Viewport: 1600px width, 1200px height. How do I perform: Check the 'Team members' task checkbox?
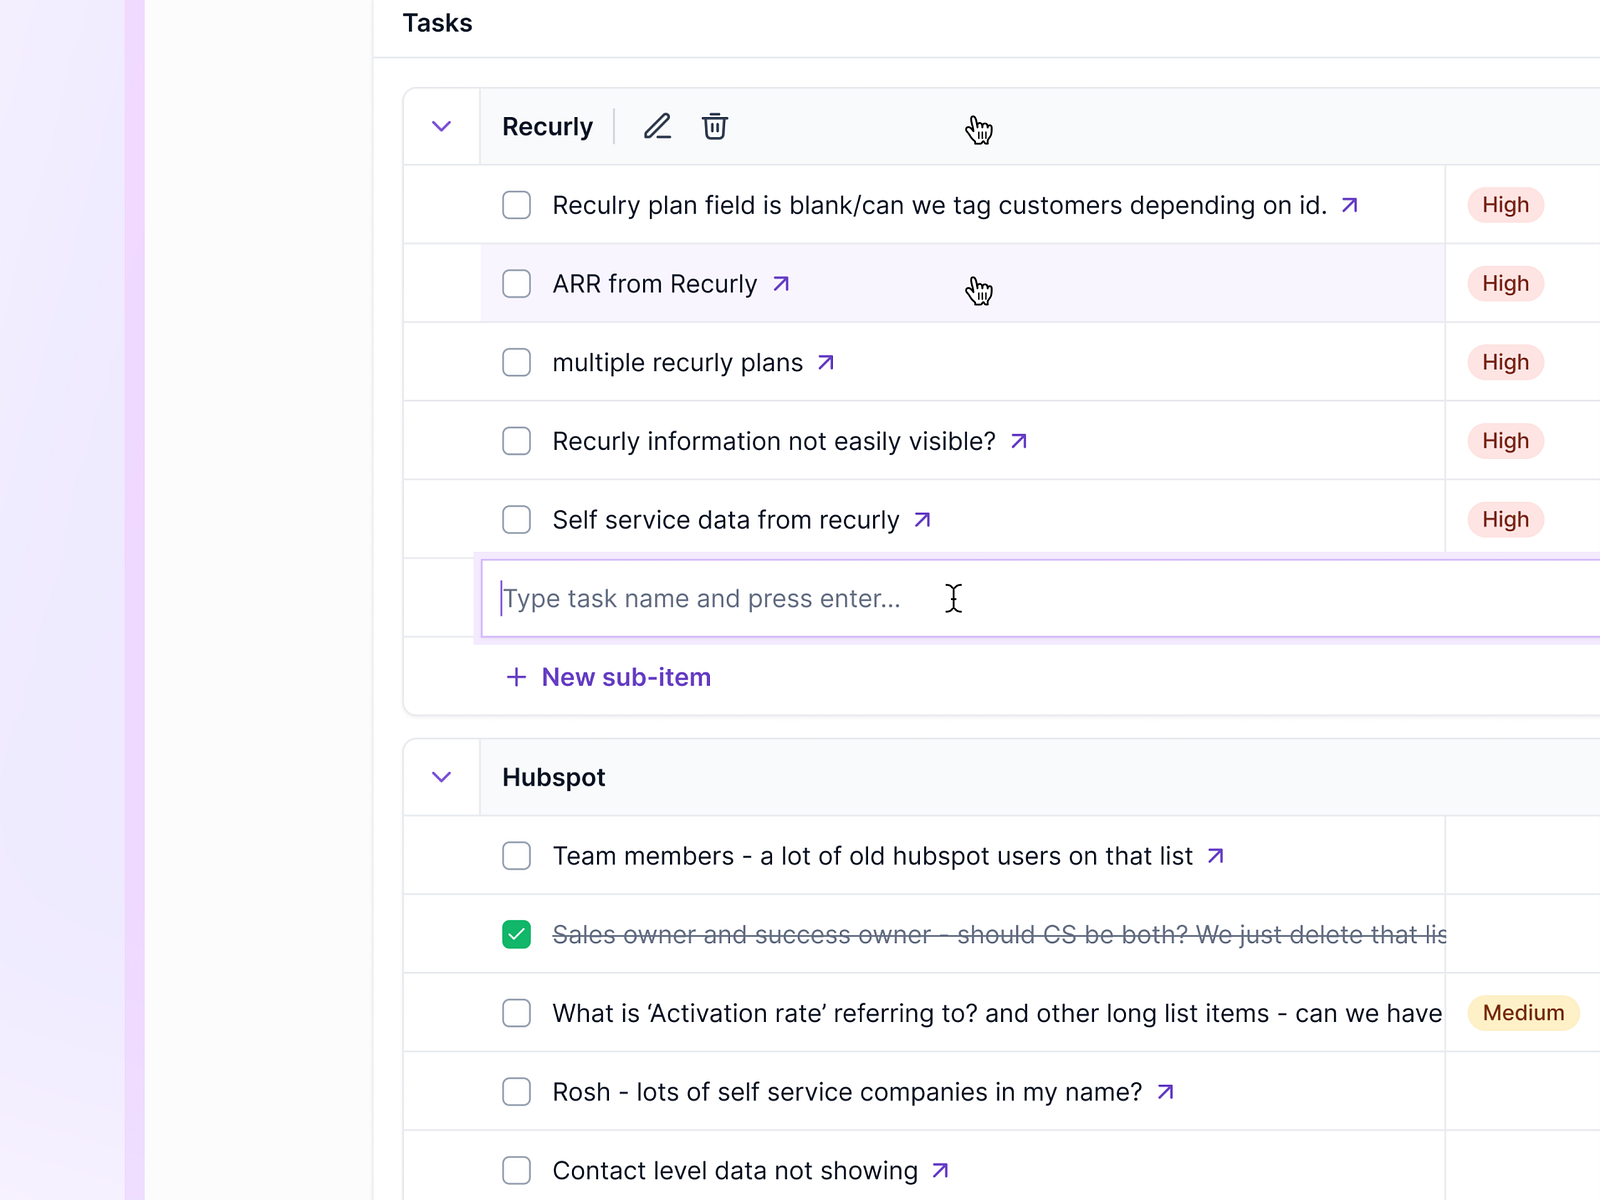516,856
